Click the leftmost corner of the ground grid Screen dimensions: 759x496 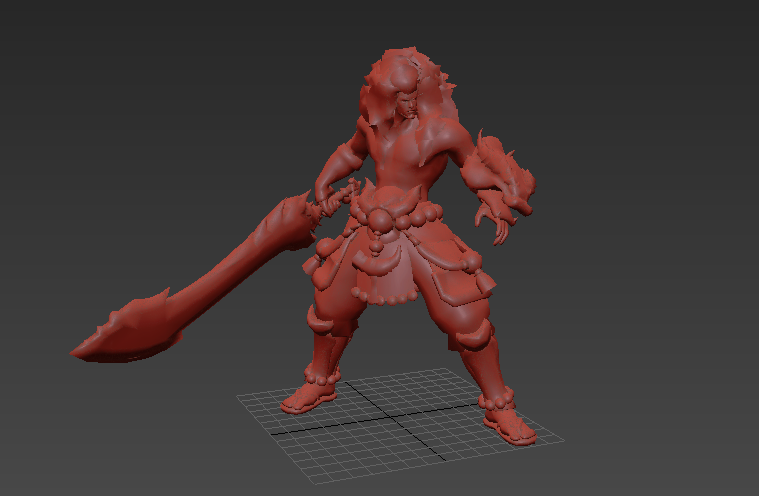click(x=238, y=395)
